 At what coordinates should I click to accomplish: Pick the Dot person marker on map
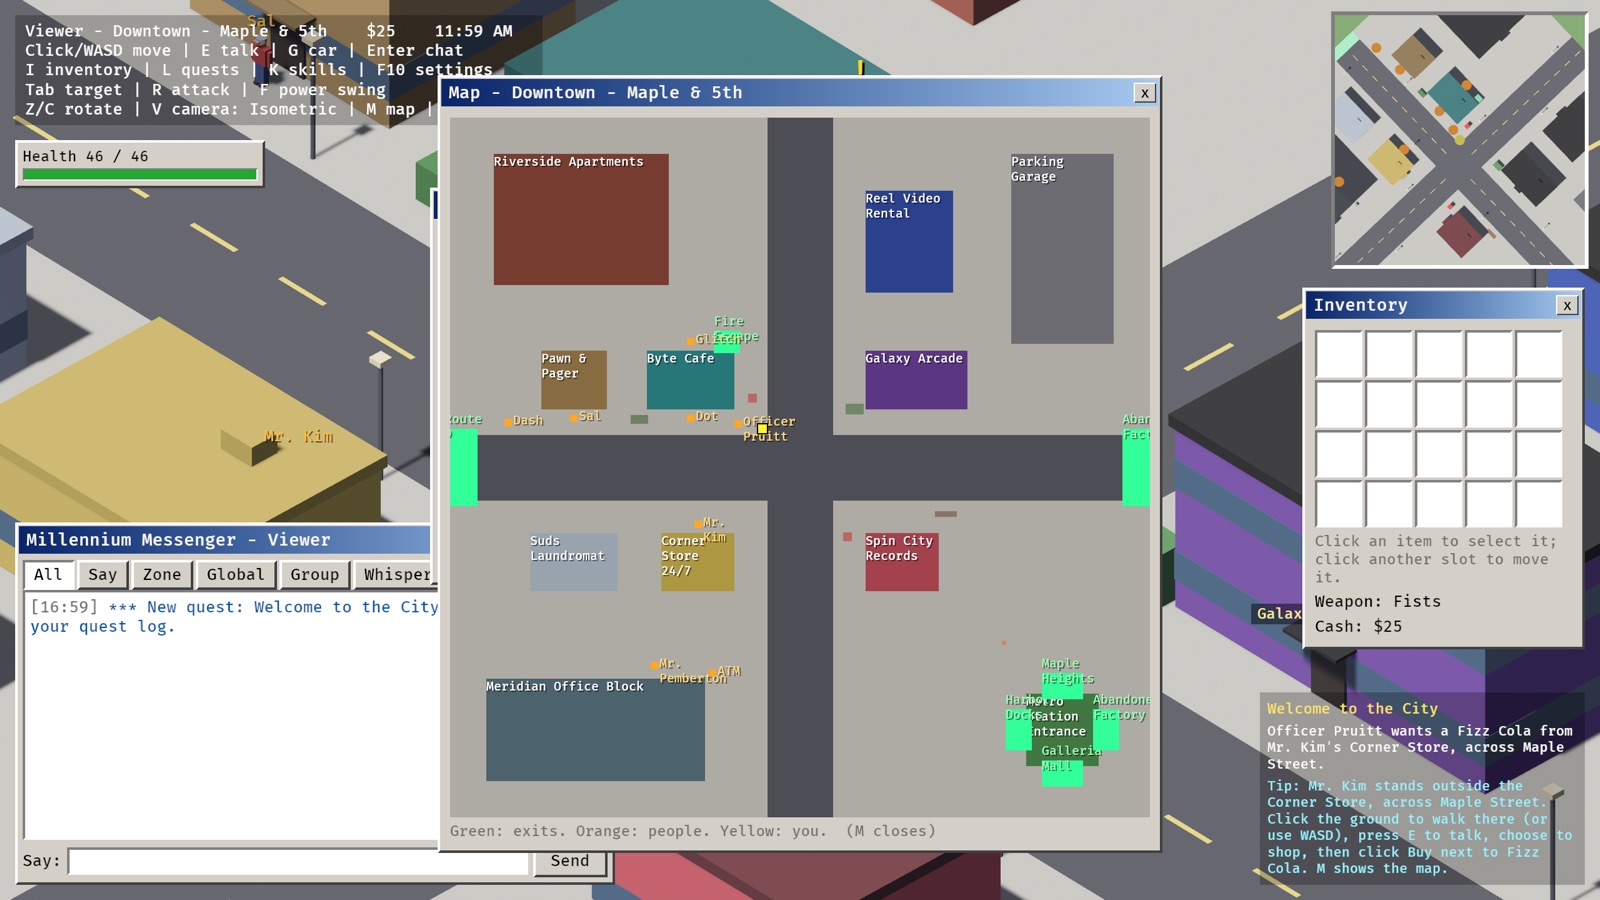(x=690, y=417)
